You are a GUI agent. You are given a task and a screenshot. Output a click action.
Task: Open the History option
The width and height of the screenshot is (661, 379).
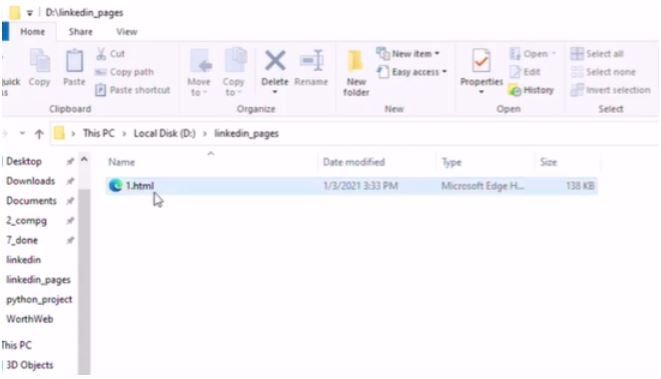click(x=532, y=90)
